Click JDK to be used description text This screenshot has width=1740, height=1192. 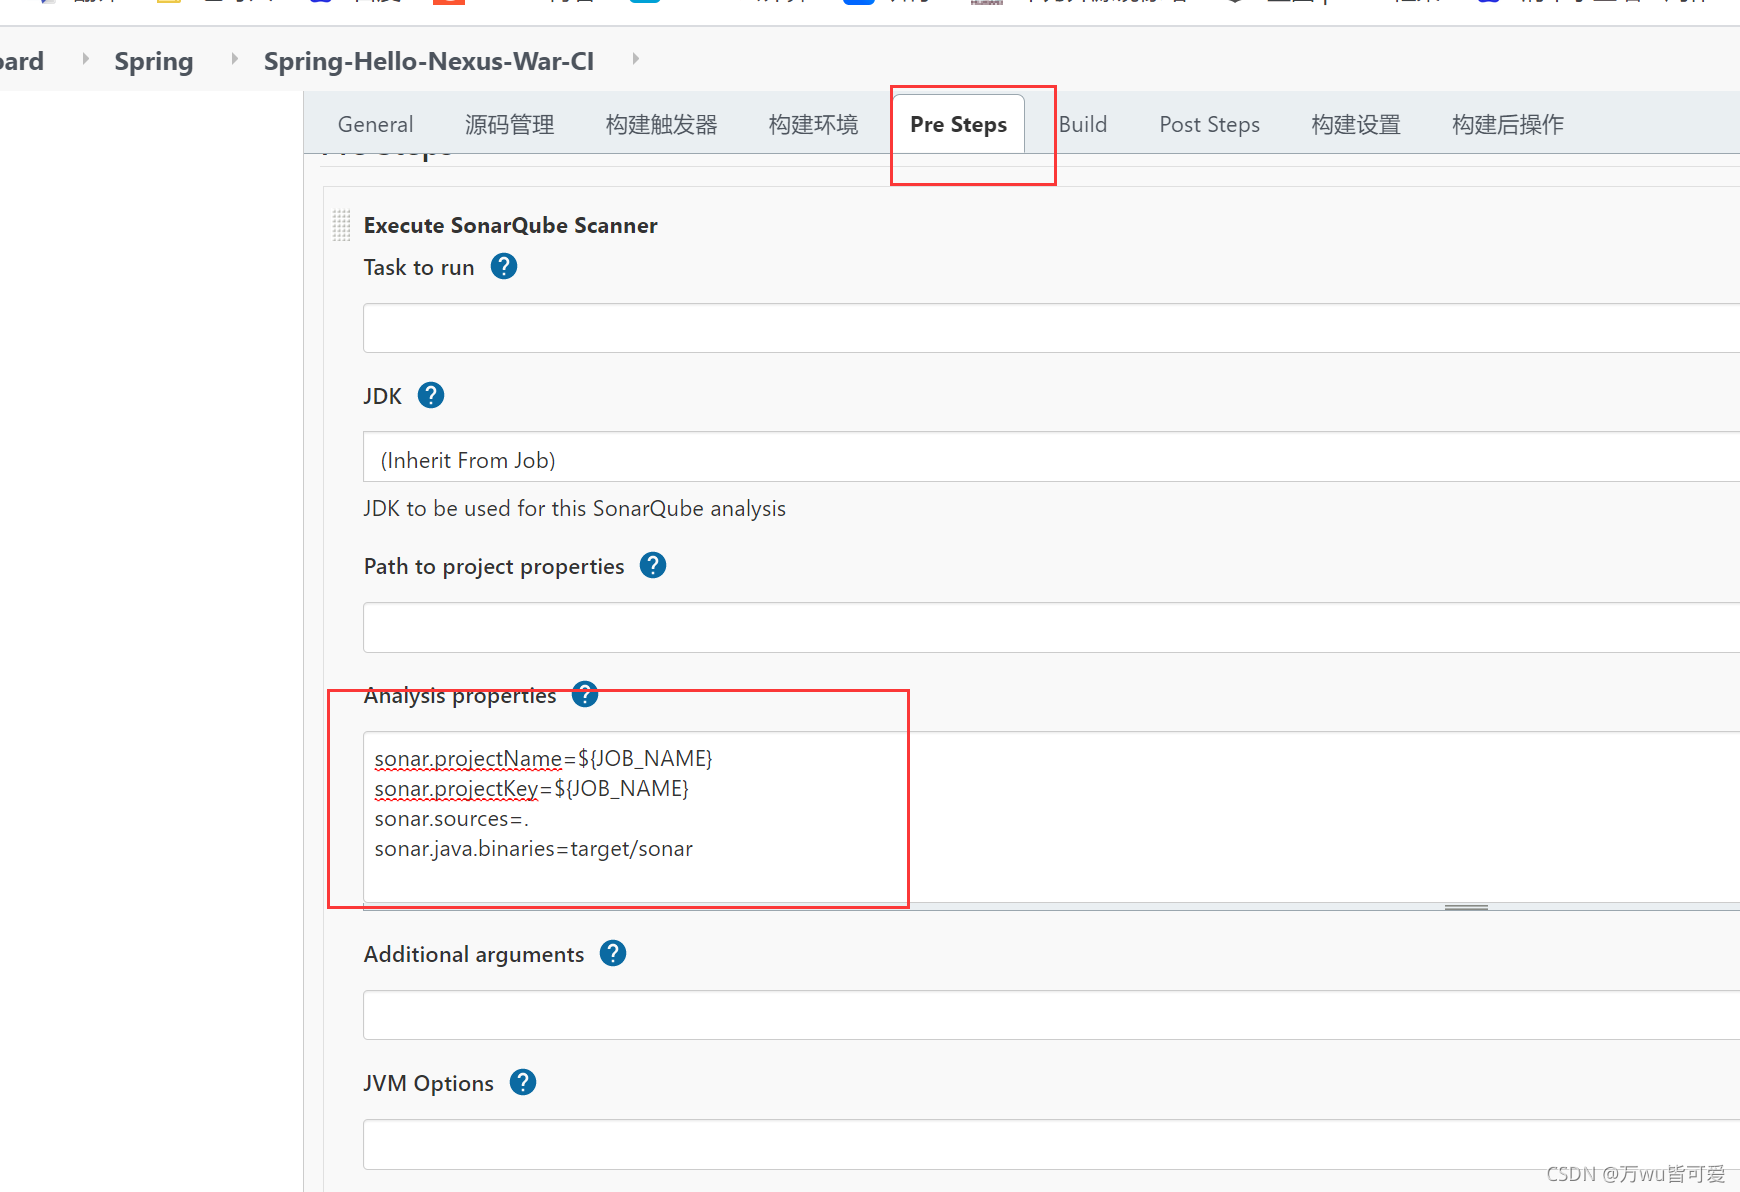click(574, 508)
